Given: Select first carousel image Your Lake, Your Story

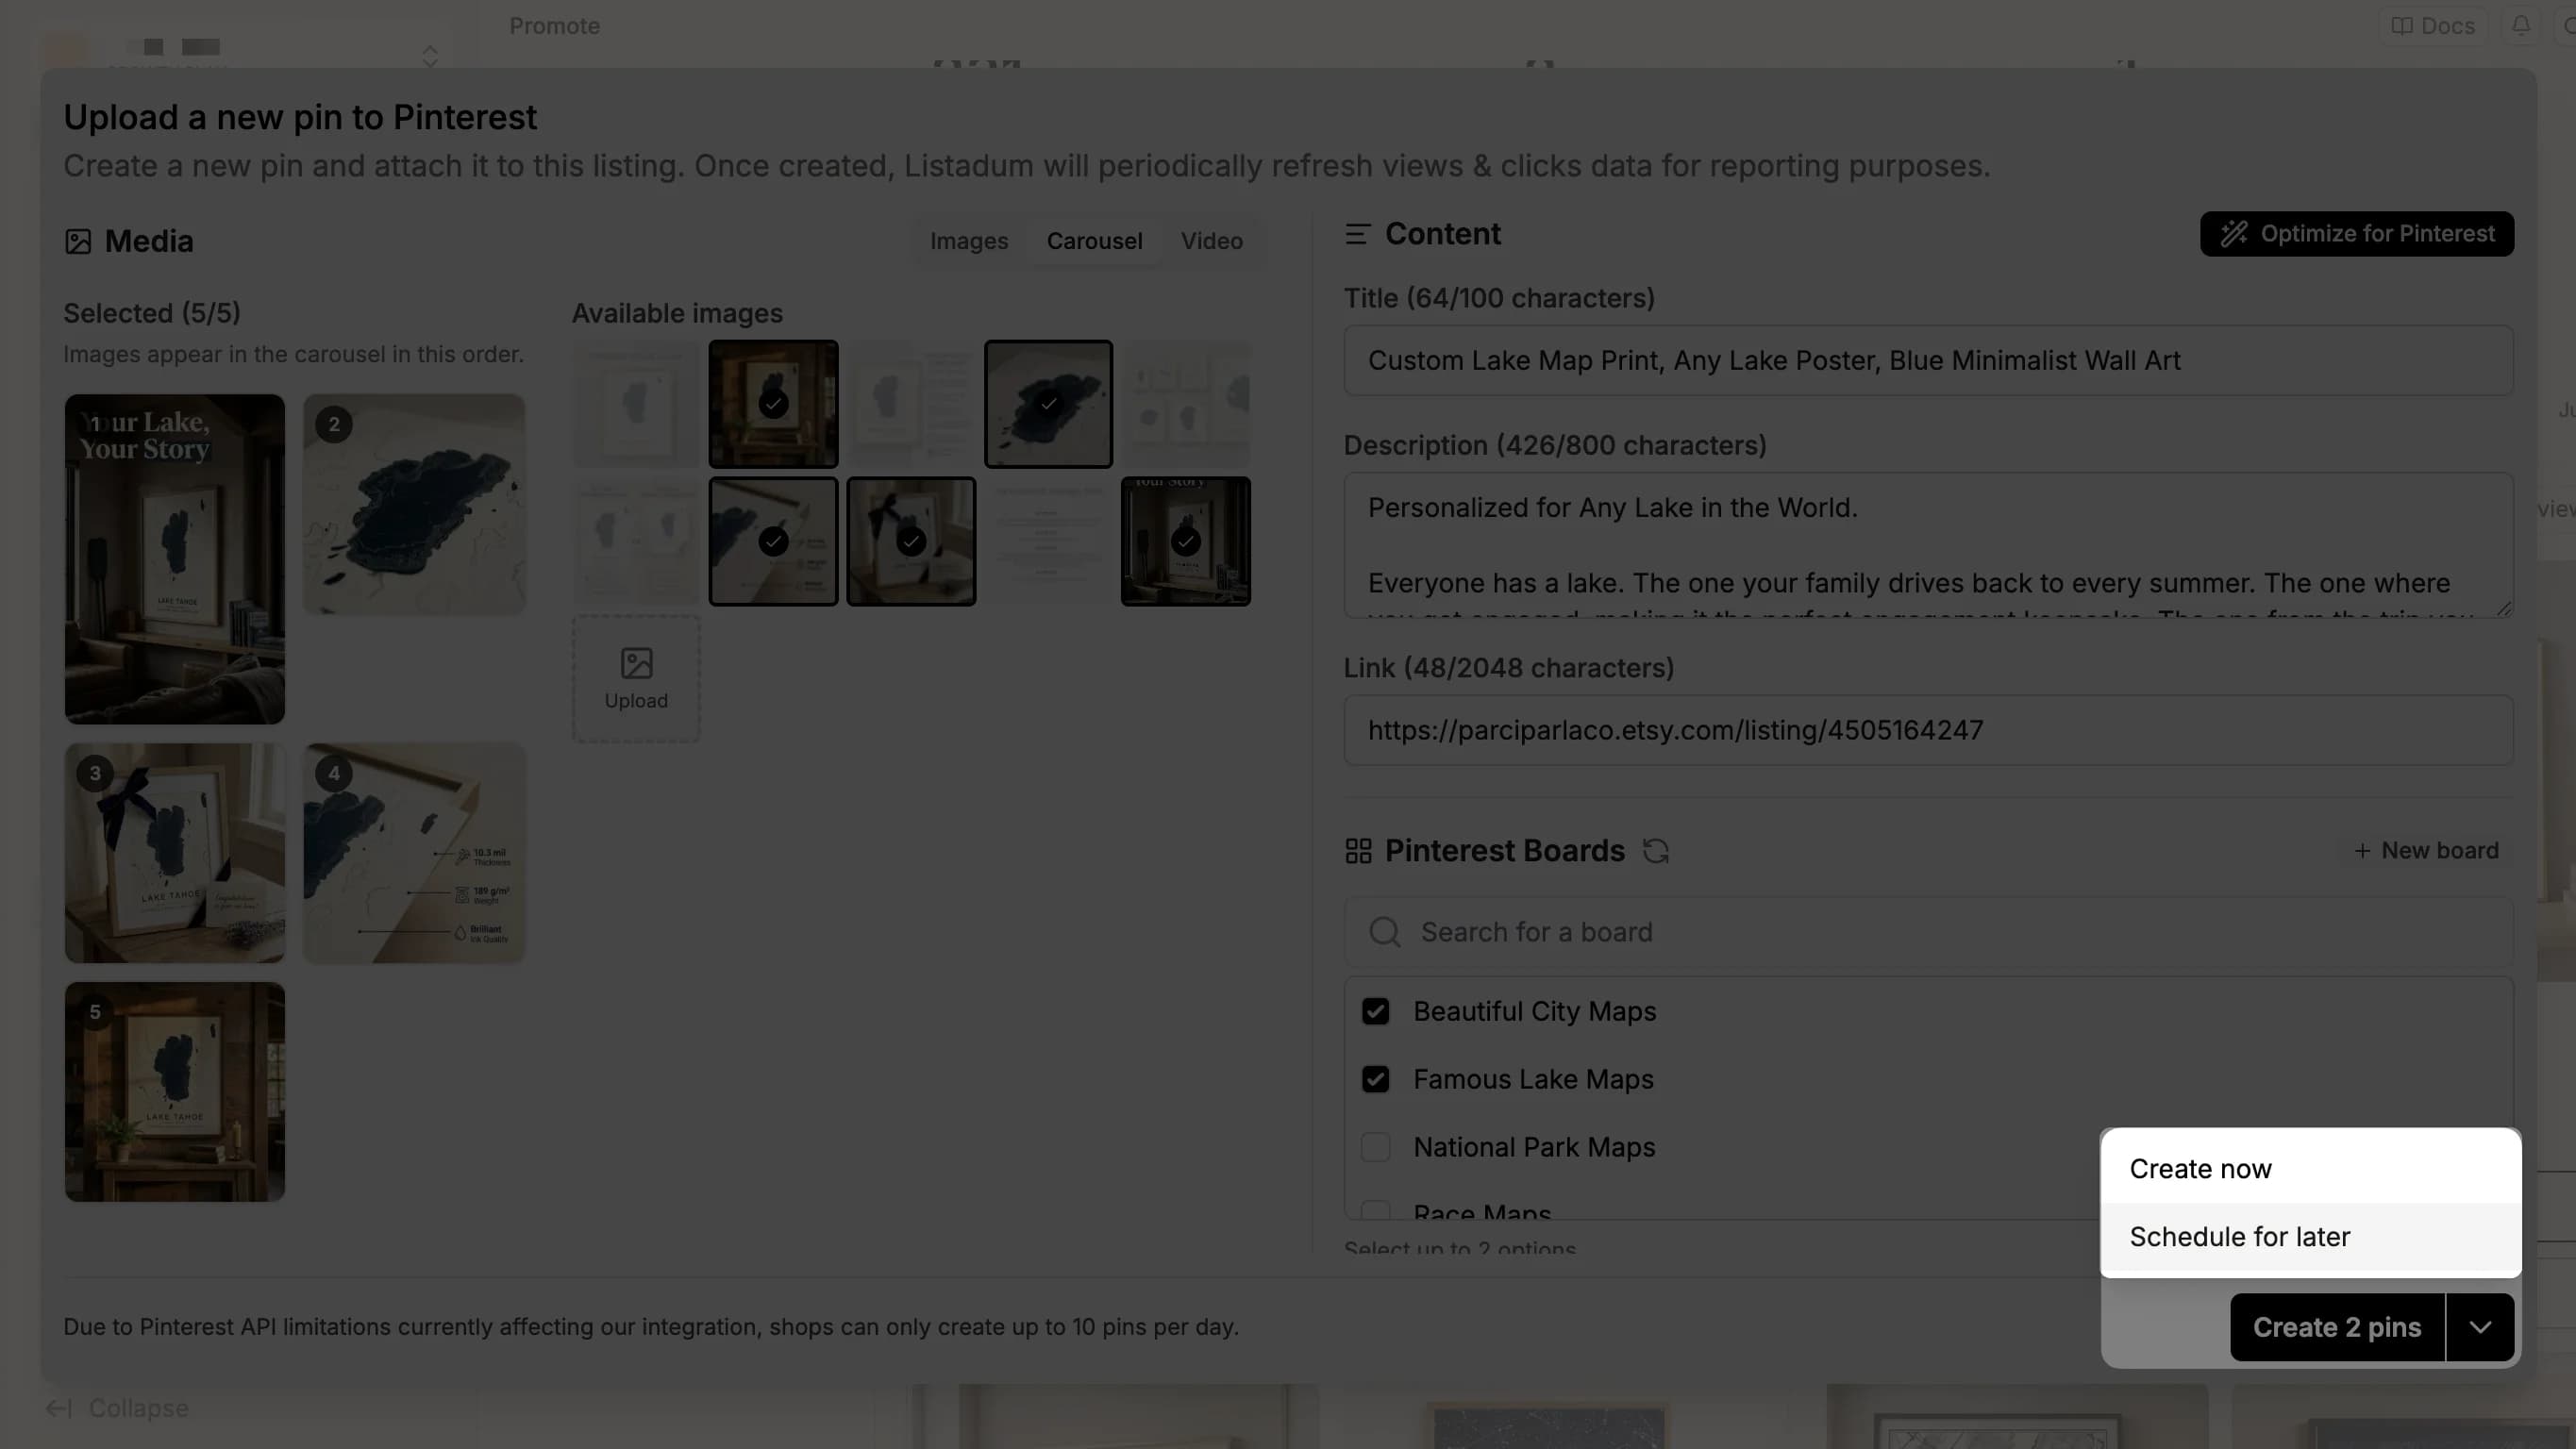Looking at the screenshot, I should click(175, 559).
